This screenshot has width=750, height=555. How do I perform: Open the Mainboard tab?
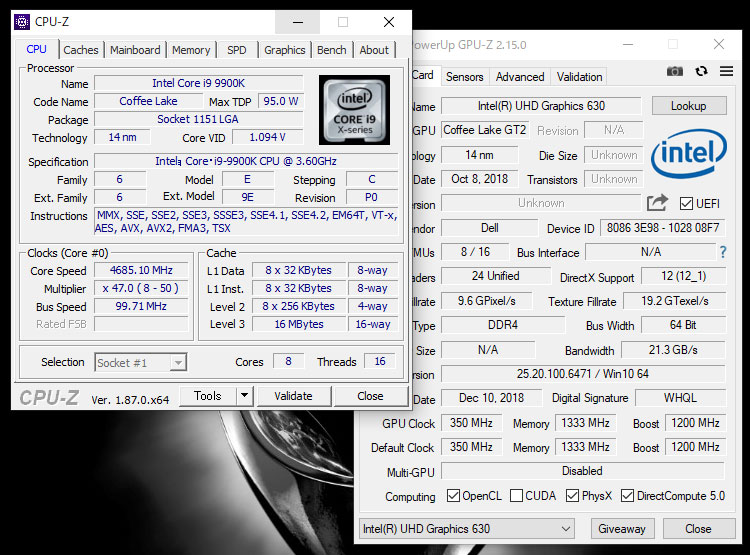tap(135, 50)
